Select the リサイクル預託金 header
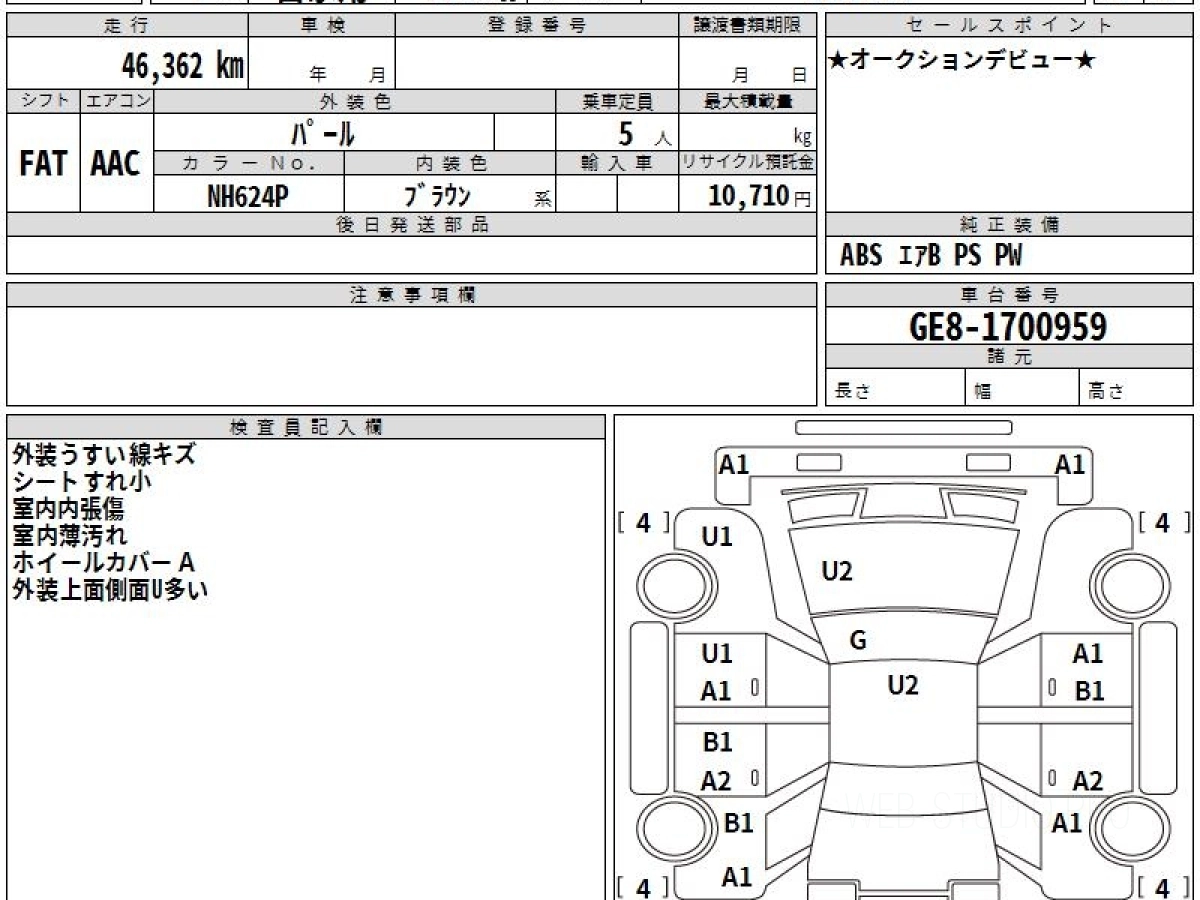1200x900 pixels. click(x=748, y=163)
